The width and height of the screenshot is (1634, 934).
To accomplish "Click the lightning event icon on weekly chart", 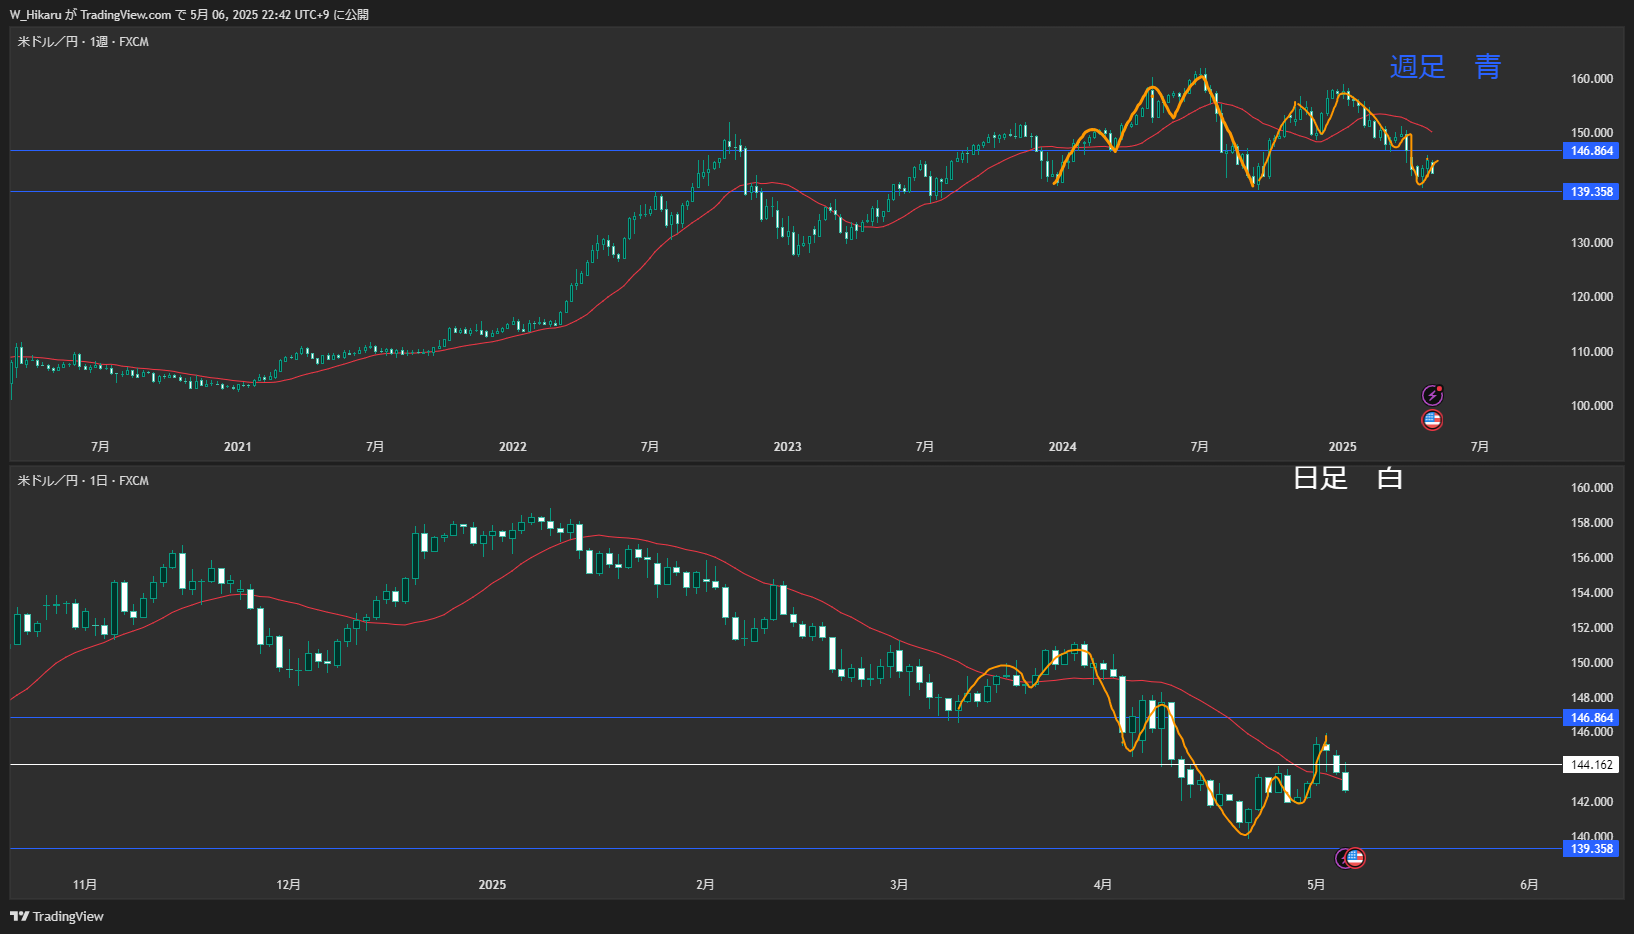I will (x=1432, y=395).
